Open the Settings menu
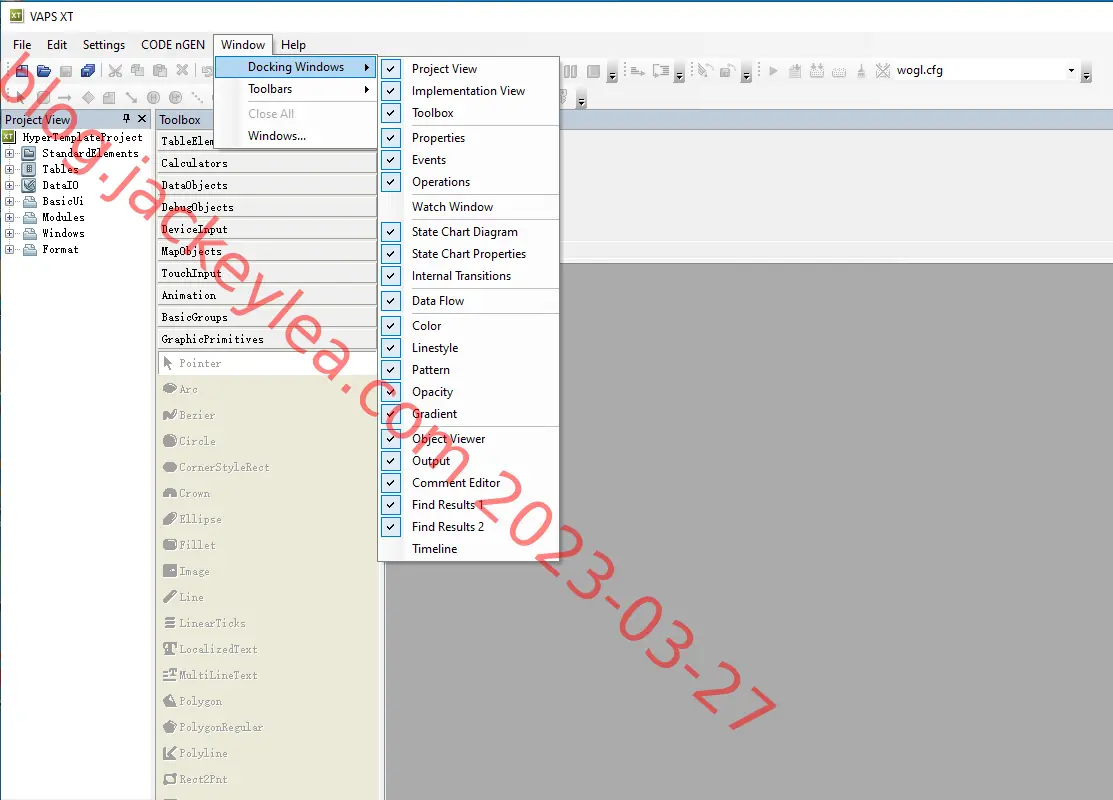Viewport: 1113px width, 800px height. [104, 45]
